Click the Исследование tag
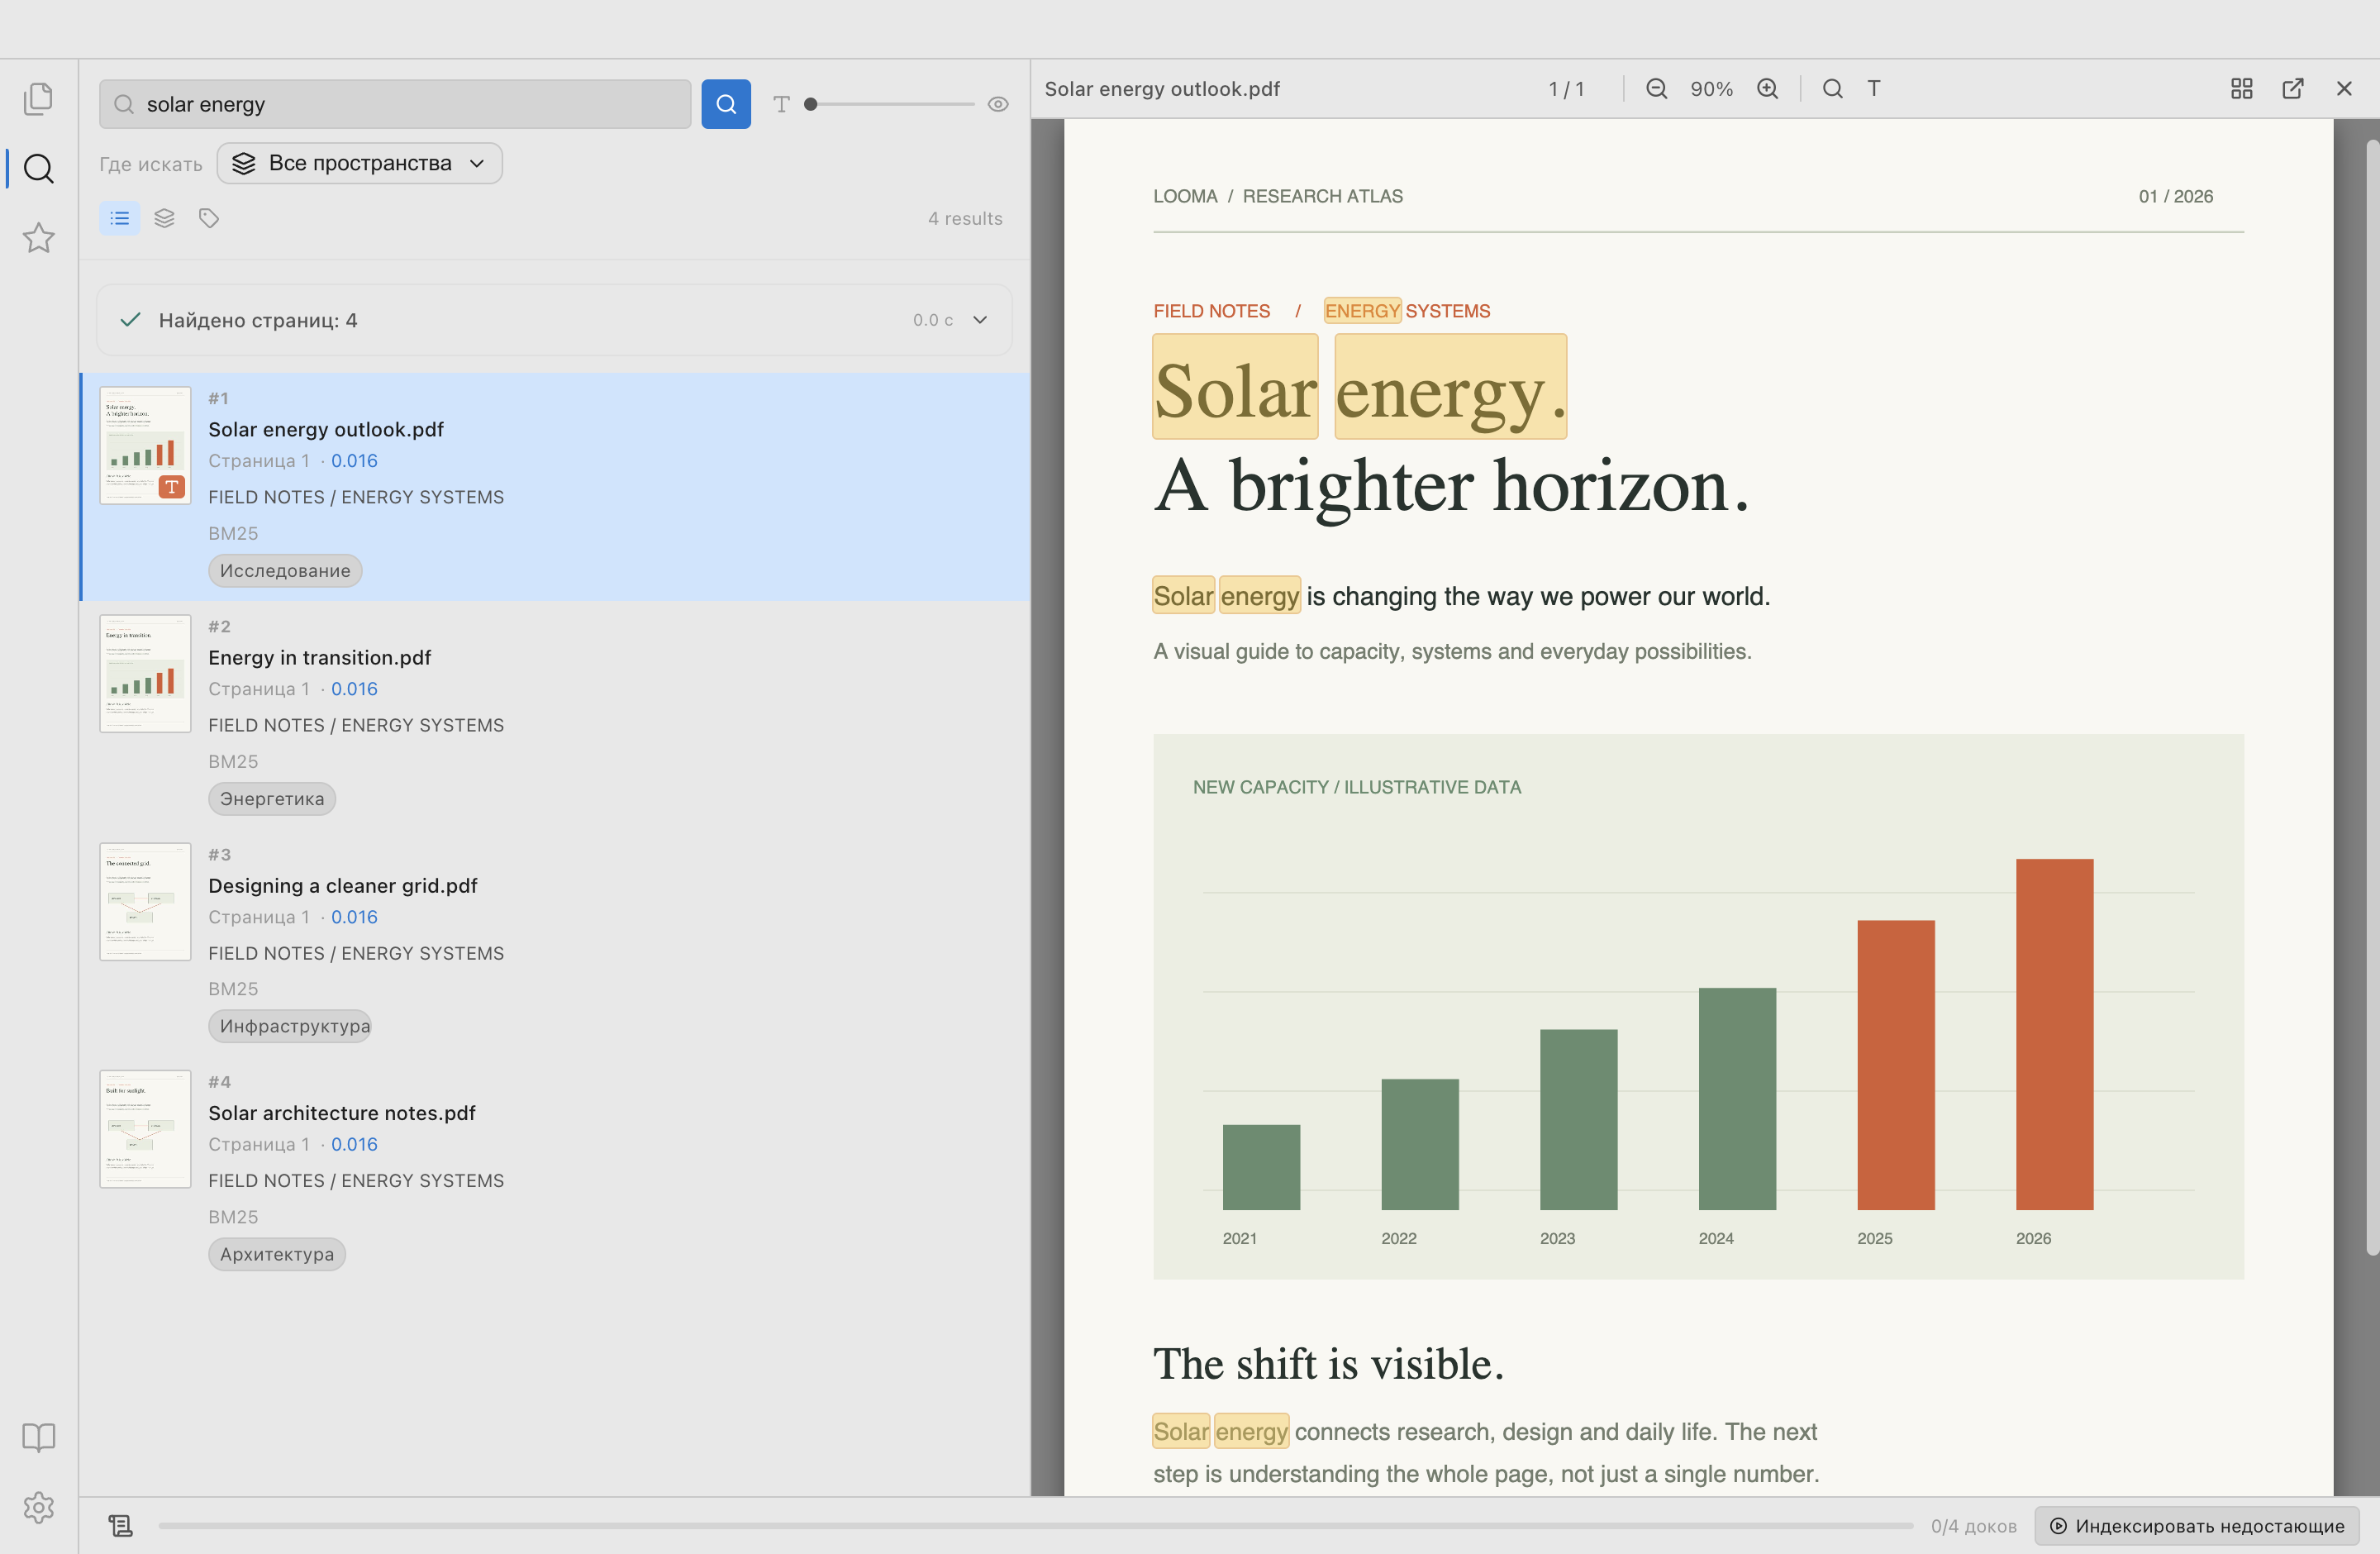This screenshot has width=2380, height=1554. [x=285, y=571]
